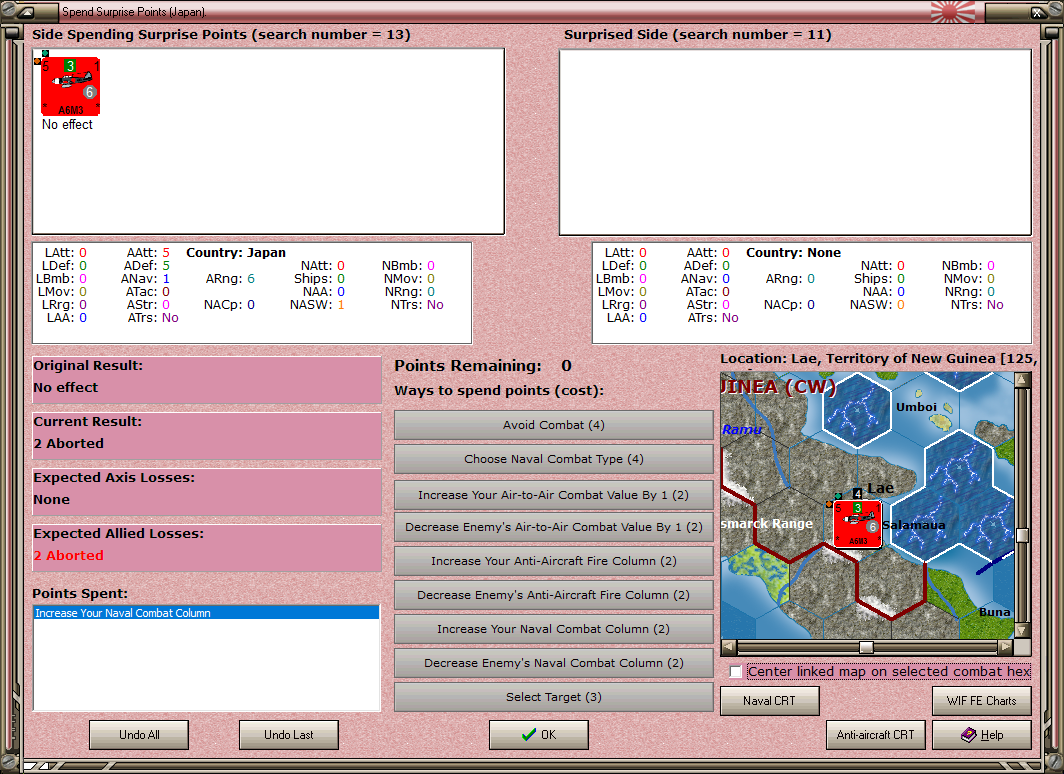Viewport: 1064px width, 774px height.
Task: Close the Spend Surprise Points window
Action: [x=1038, y=12]
